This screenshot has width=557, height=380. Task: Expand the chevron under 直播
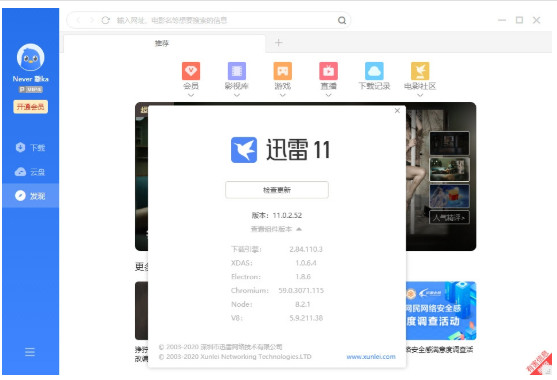coord(328,95)
